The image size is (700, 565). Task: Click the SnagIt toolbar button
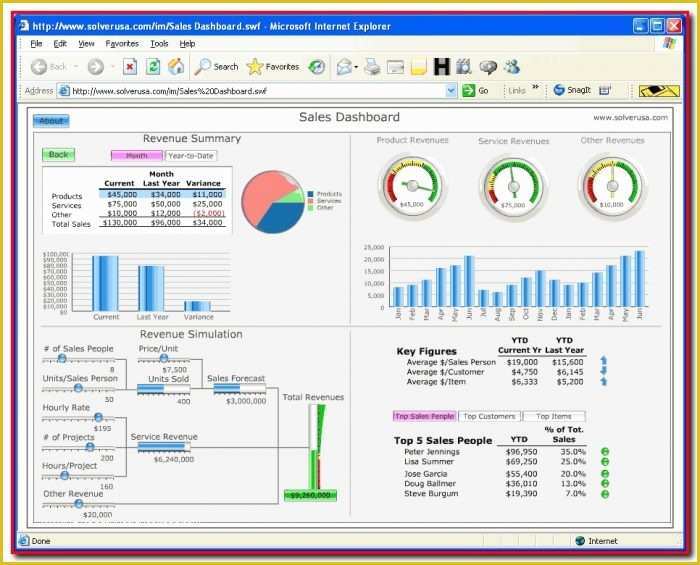click(x=572, y=90)
